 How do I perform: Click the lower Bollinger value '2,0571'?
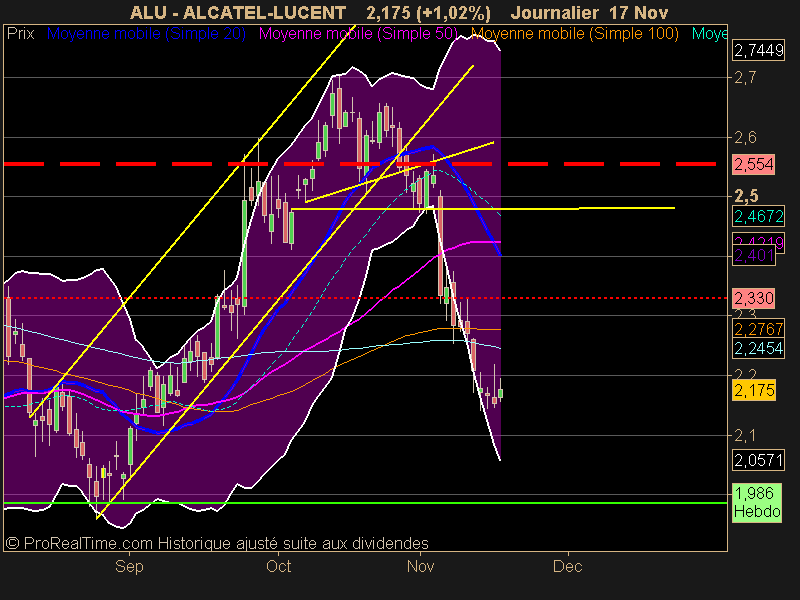759,461
